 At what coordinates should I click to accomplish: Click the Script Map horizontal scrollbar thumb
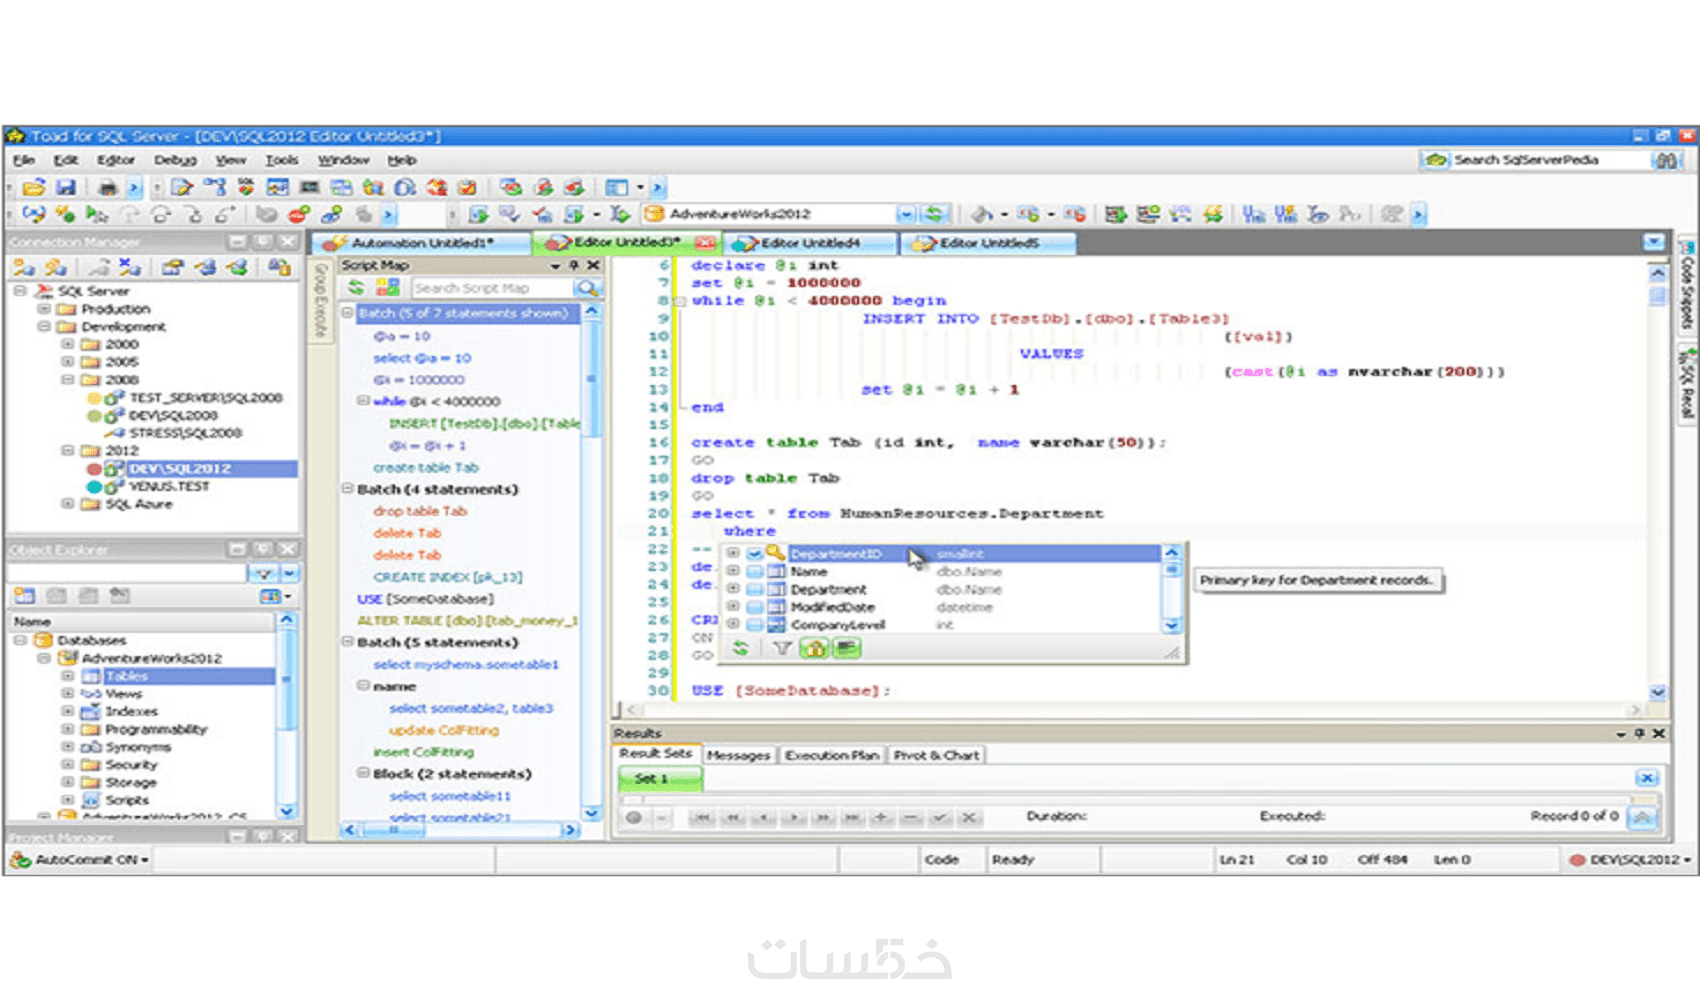(x=394, y=830)
